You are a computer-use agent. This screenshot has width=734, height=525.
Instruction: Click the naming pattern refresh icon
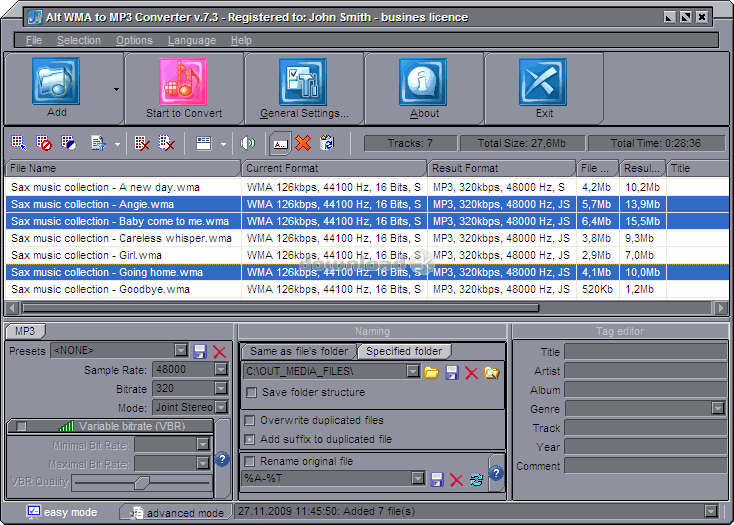pos(477,480)
